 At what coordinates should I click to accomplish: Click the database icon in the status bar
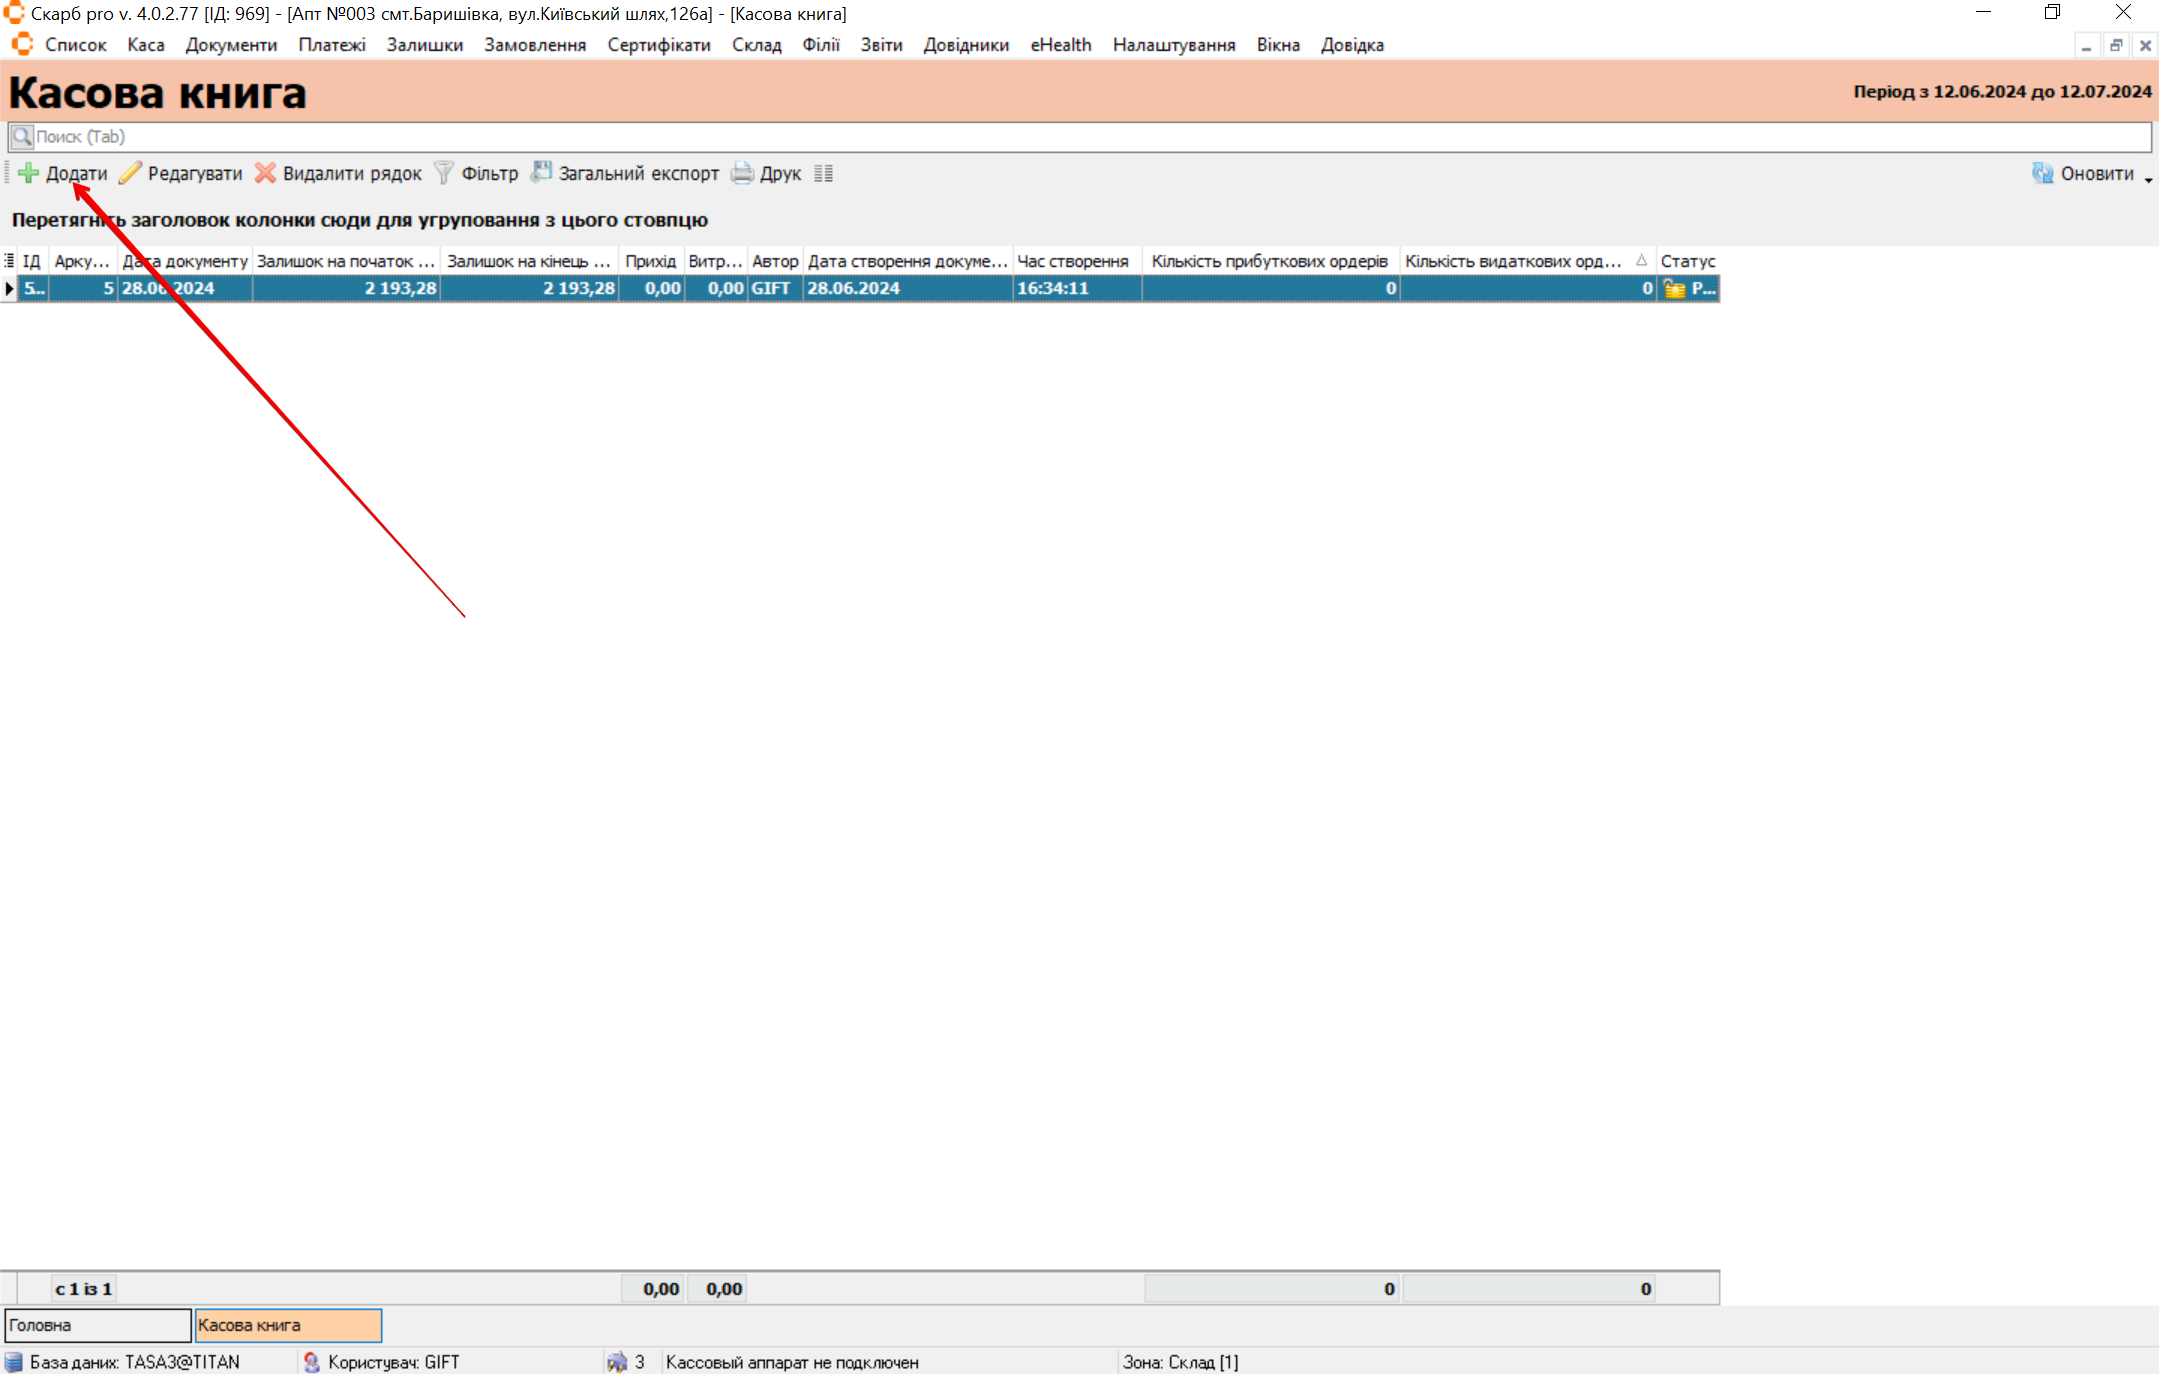tap(13, 1362)
